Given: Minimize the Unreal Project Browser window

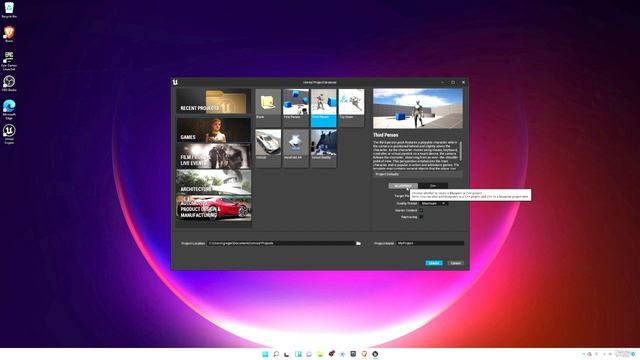Looking at the screenshot, I should click(442, 82).
